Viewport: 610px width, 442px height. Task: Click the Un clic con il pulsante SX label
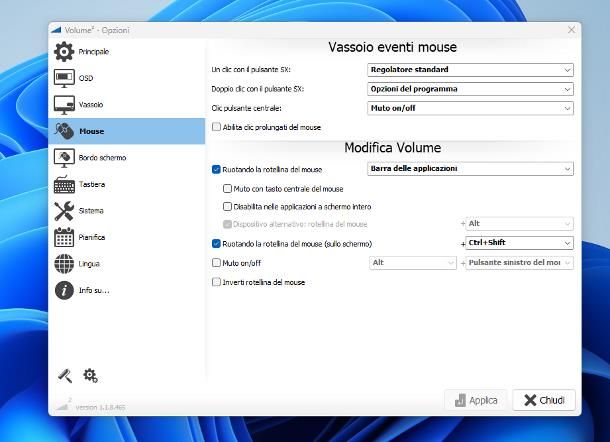click(251, 70)
